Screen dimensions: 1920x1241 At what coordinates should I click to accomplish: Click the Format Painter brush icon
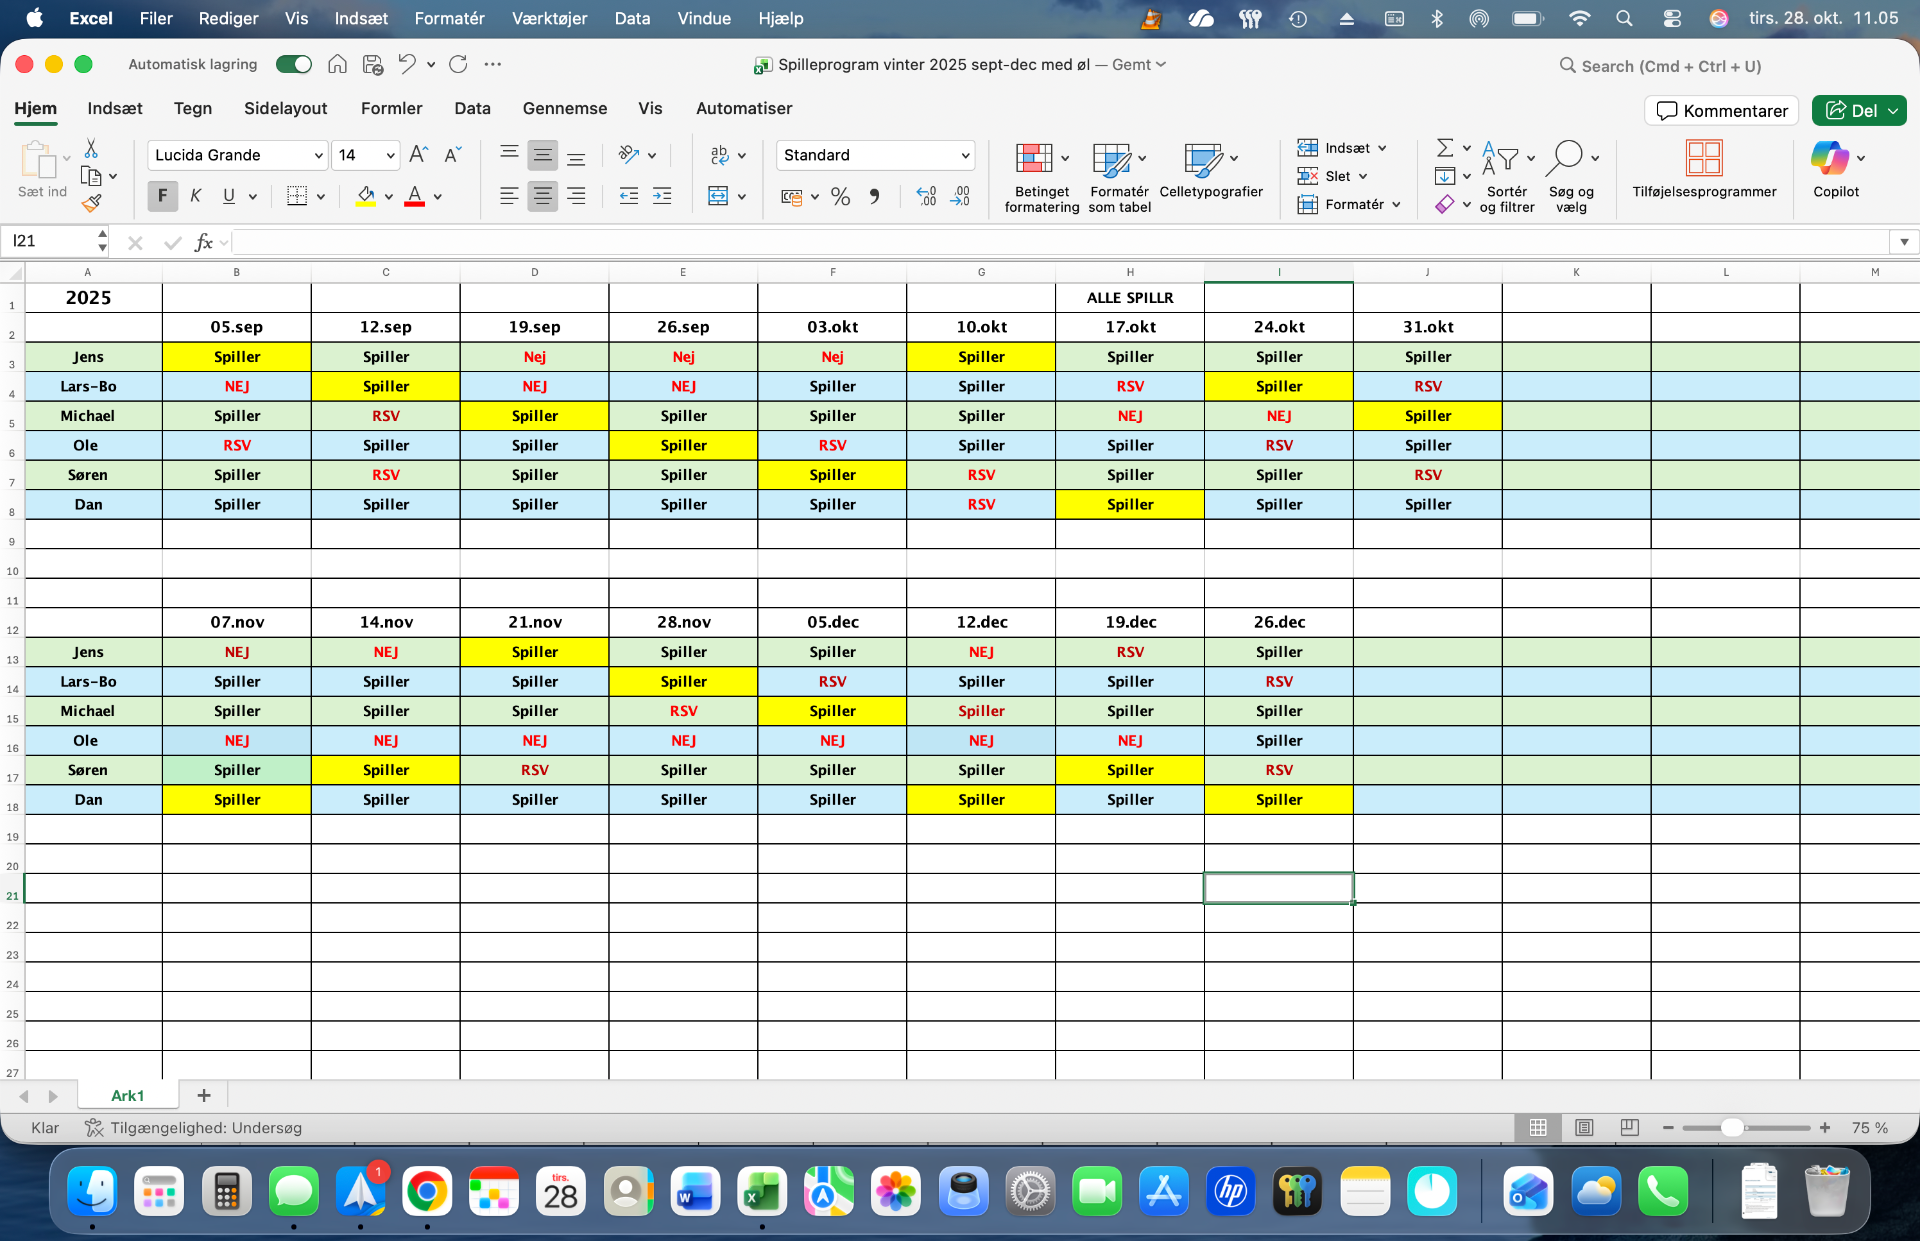(91, 203)
